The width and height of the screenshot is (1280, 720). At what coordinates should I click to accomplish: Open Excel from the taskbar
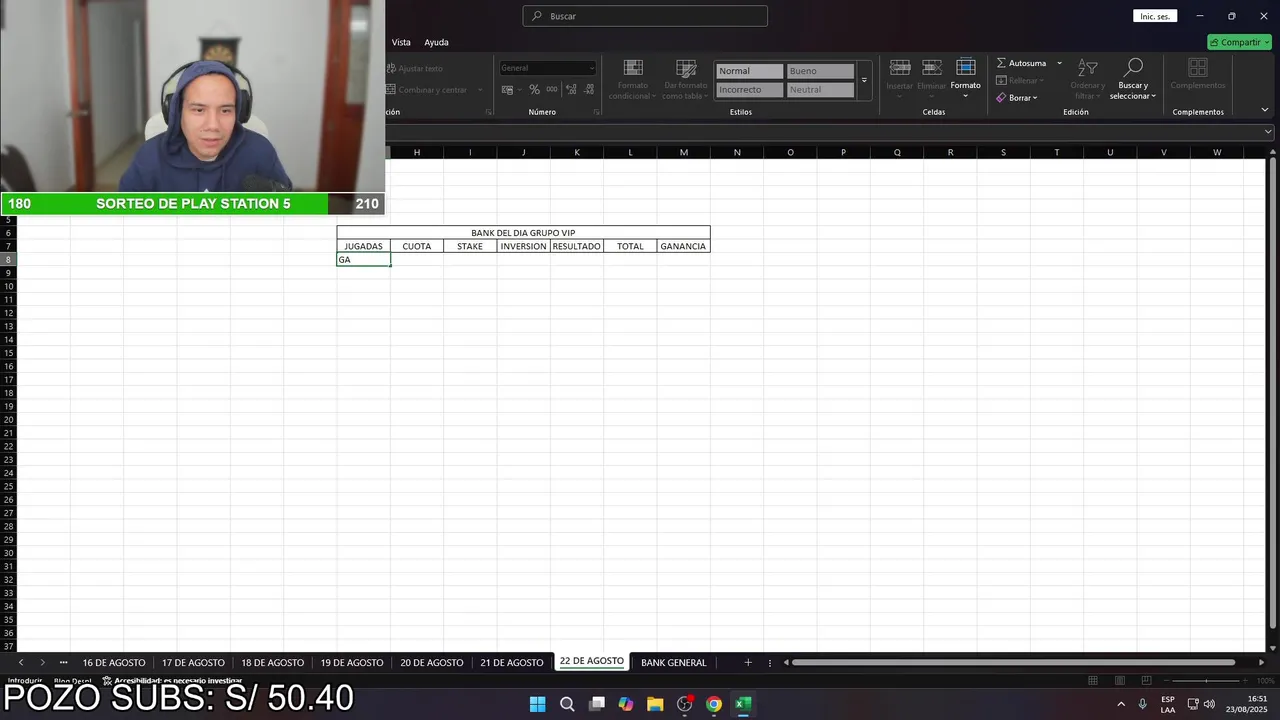tap(743, 704)
